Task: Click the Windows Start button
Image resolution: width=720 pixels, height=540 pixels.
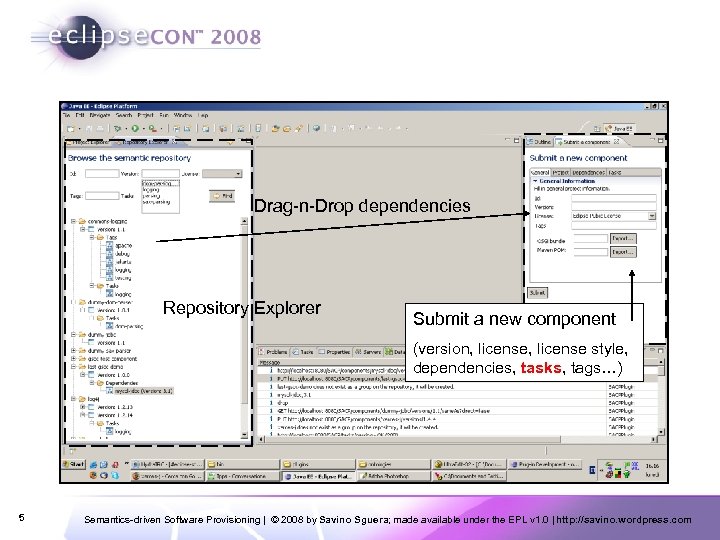Action: click(x=74, y=464)
